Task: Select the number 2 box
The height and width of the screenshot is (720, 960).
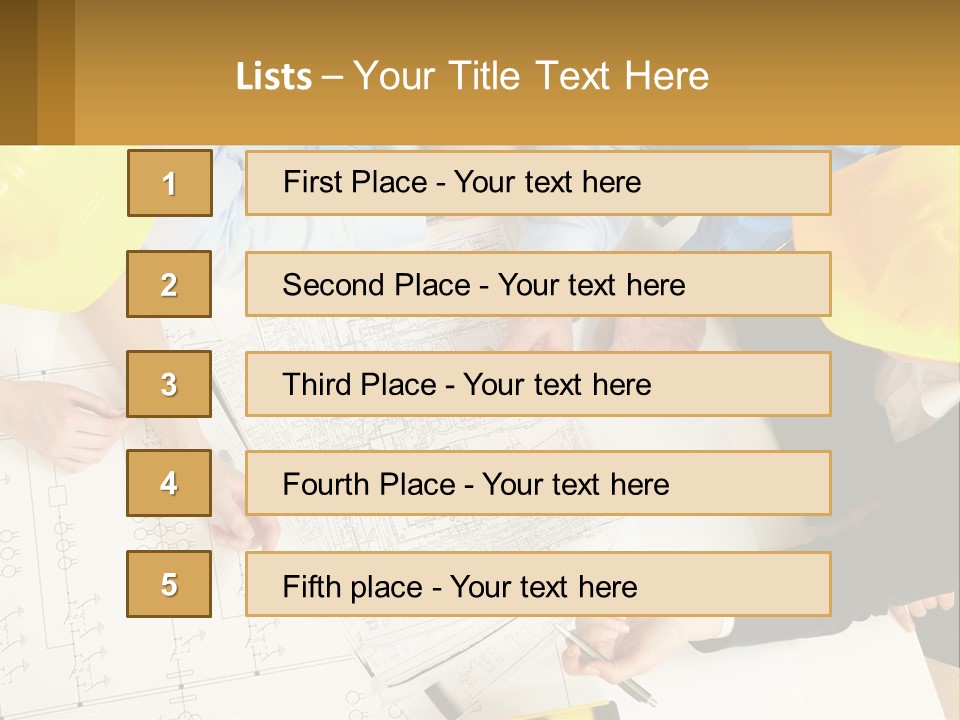Action: tap(169, 284)
